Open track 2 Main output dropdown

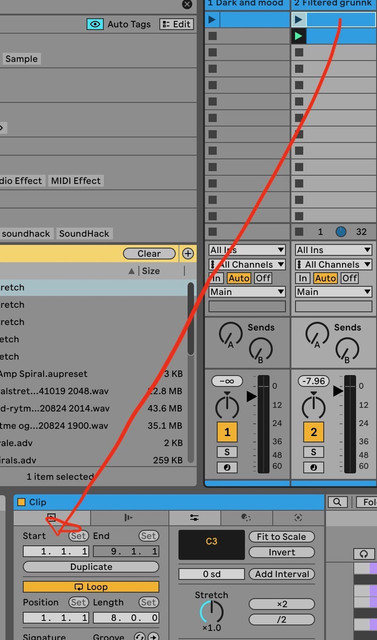pyautogui.click(x=334, y=292)
